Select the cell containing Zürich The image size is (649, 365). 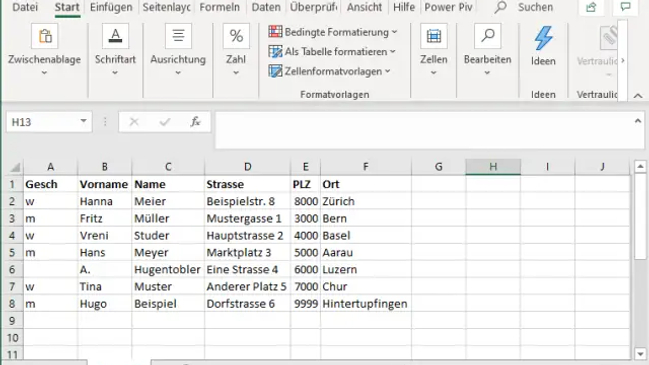[x=365, y=202]
